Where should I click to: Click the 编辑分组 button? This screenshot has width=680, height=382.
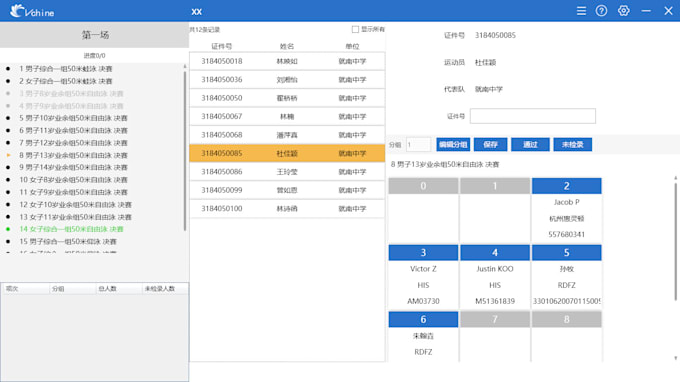tap(453, 144)
